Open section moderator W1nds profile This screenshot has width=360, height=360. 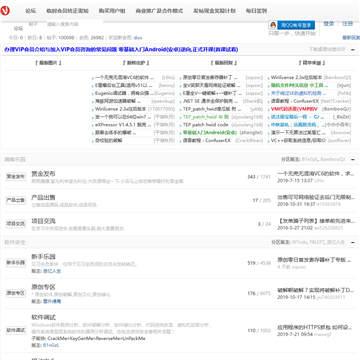299,242
